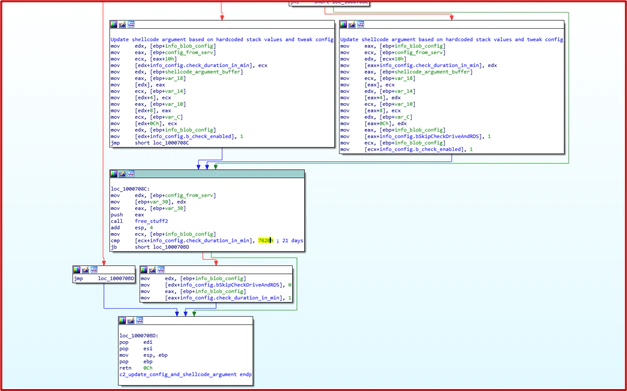Click graph group icon of loc_1000708D block

click(x=139, y=321)
